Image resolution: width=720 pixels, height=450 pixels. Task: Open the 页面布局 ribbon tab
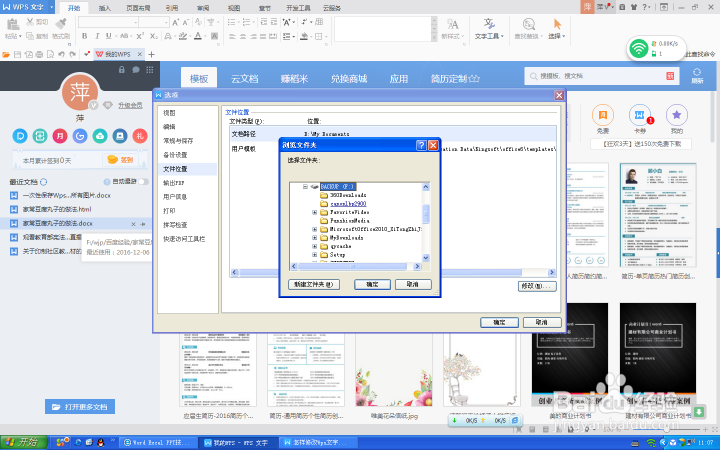click(138, 8)
